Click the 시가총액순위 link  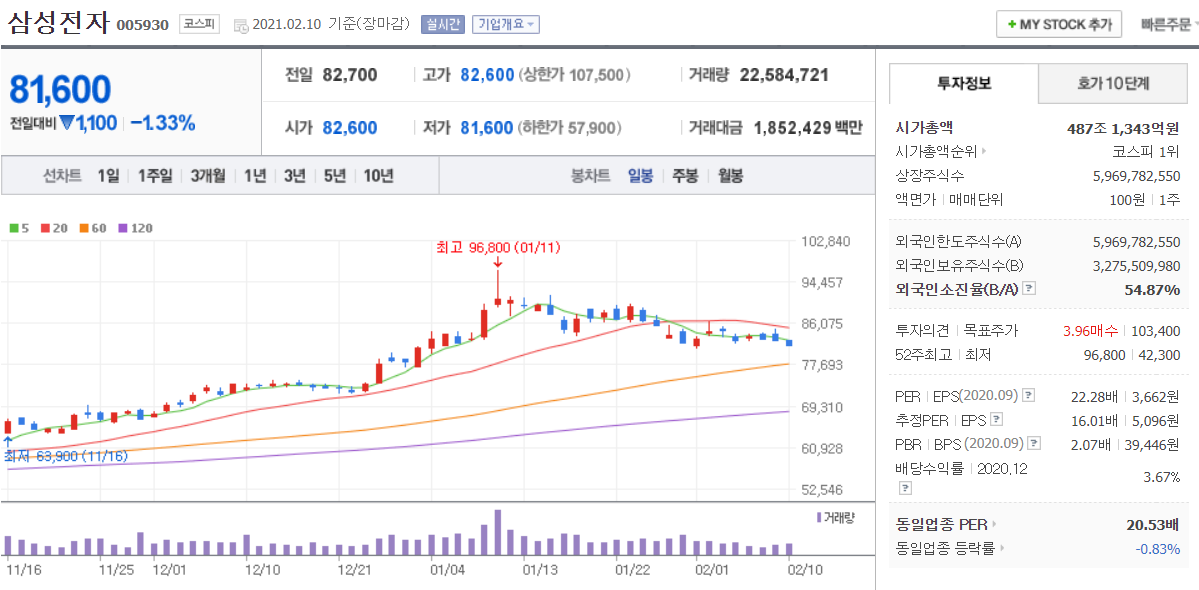936,152
